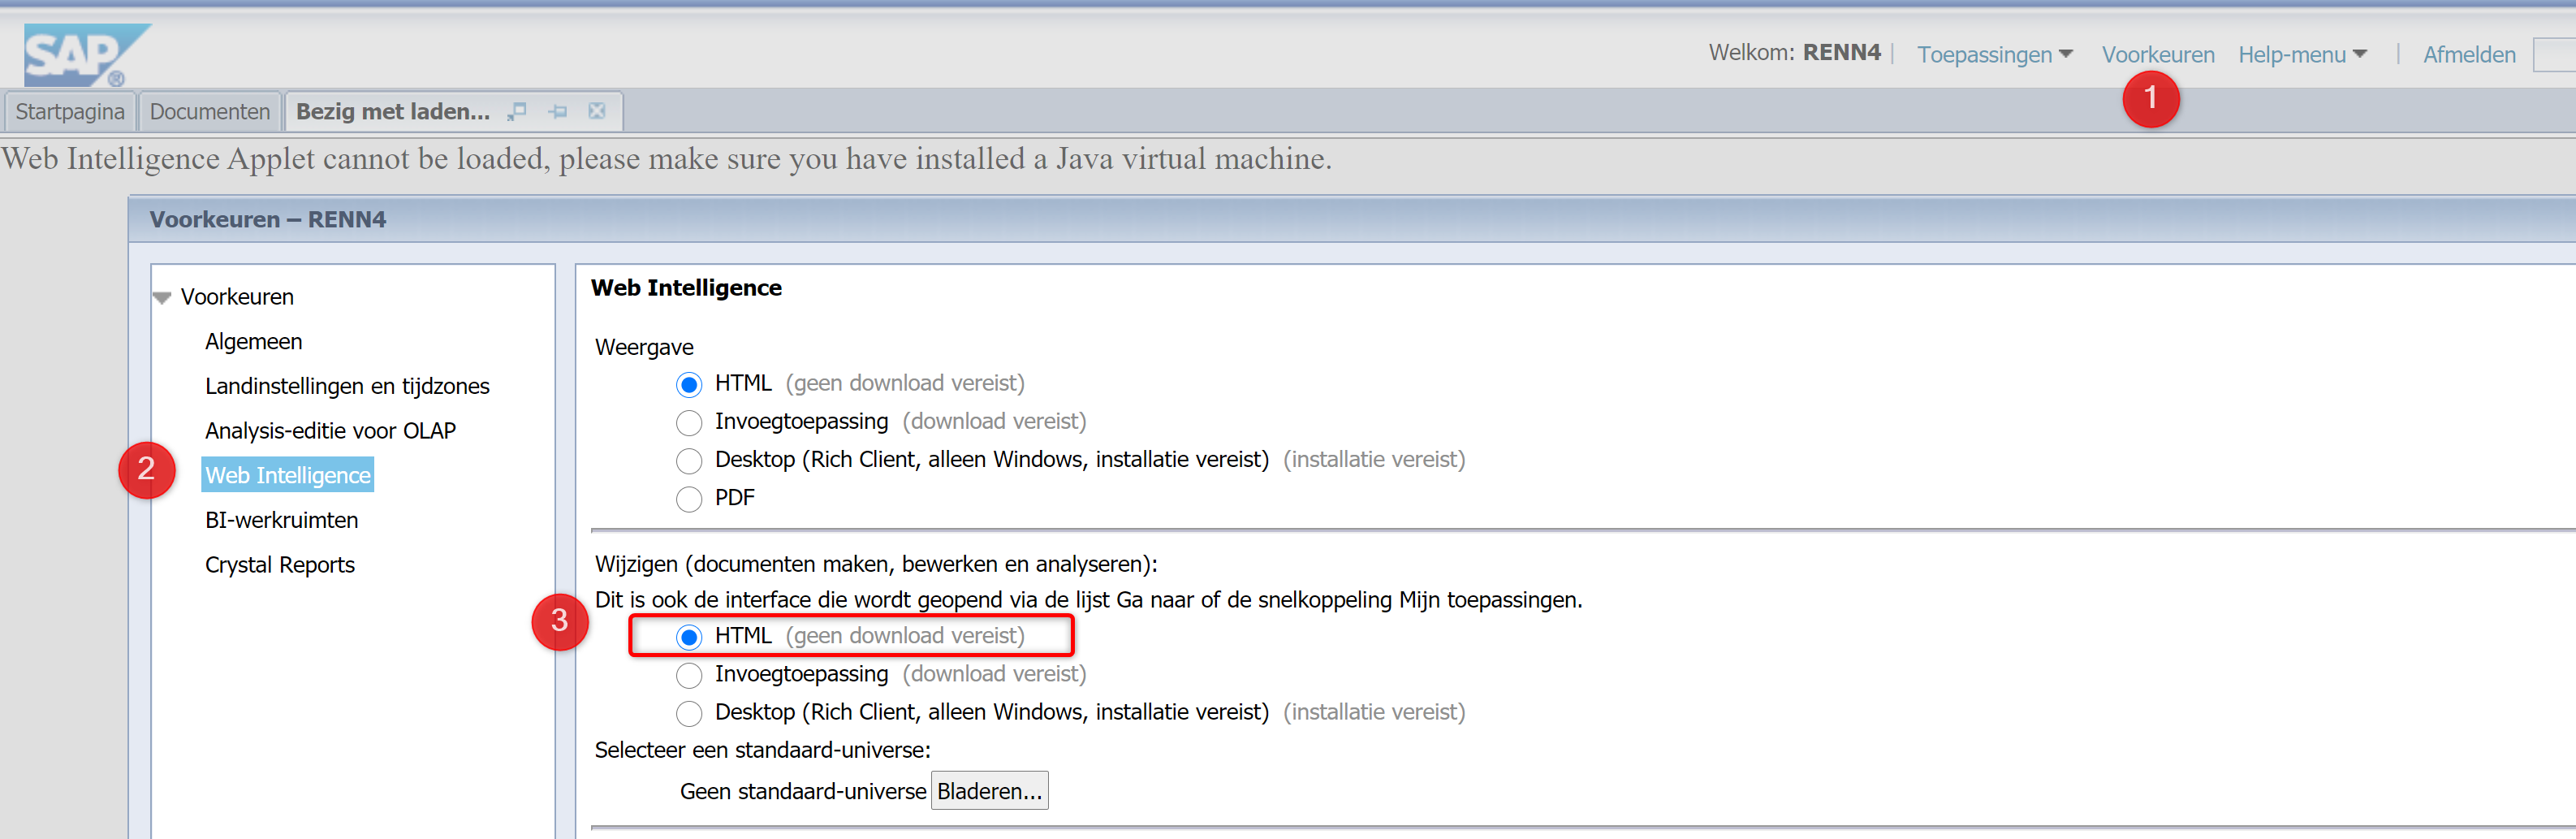
Task: Open BI-werkruimten preferences
Action: pos(281,521)
